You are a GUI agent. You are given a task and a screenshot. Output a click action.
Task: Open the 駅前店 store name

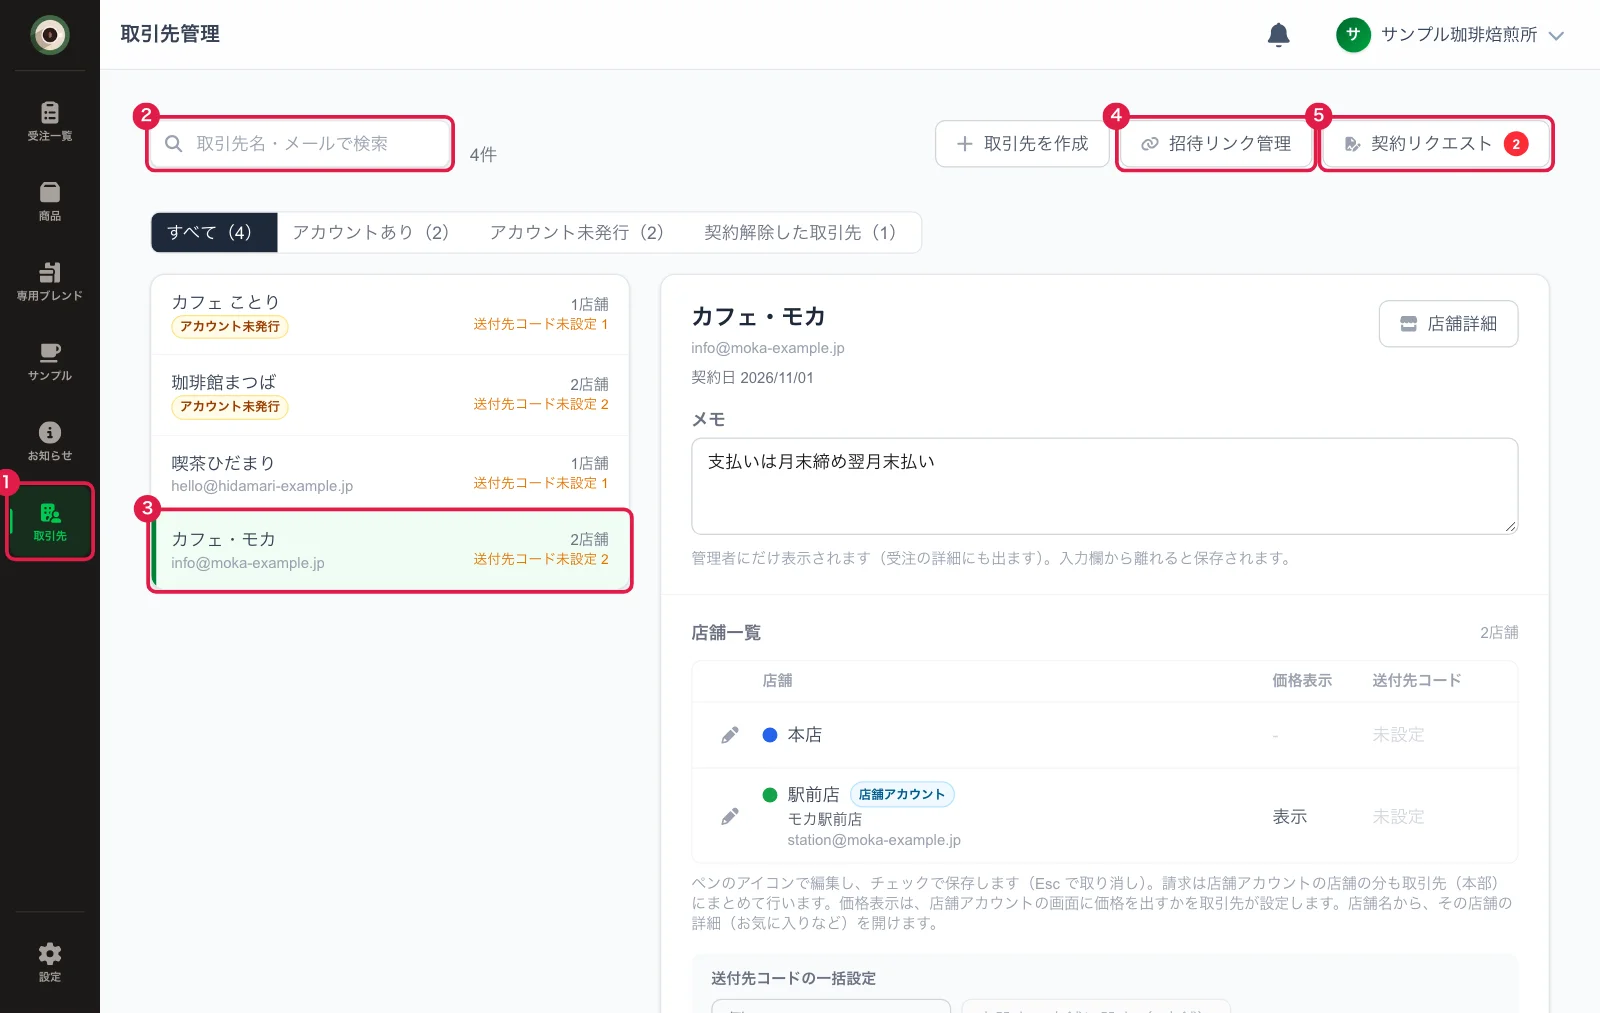pyautogui.click(x=813, y=794)
